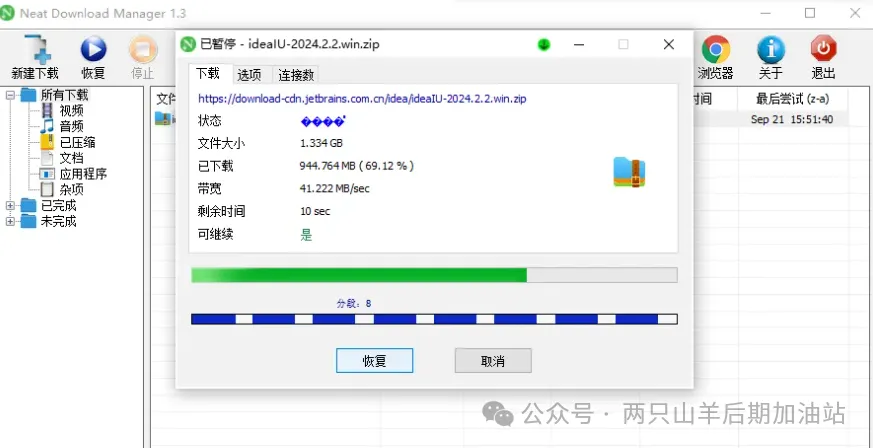This screenshot has width=873, height=448.
Task: Click the 41.222 MB/sec bandwidth value
Action: click(x=335, y=189)
